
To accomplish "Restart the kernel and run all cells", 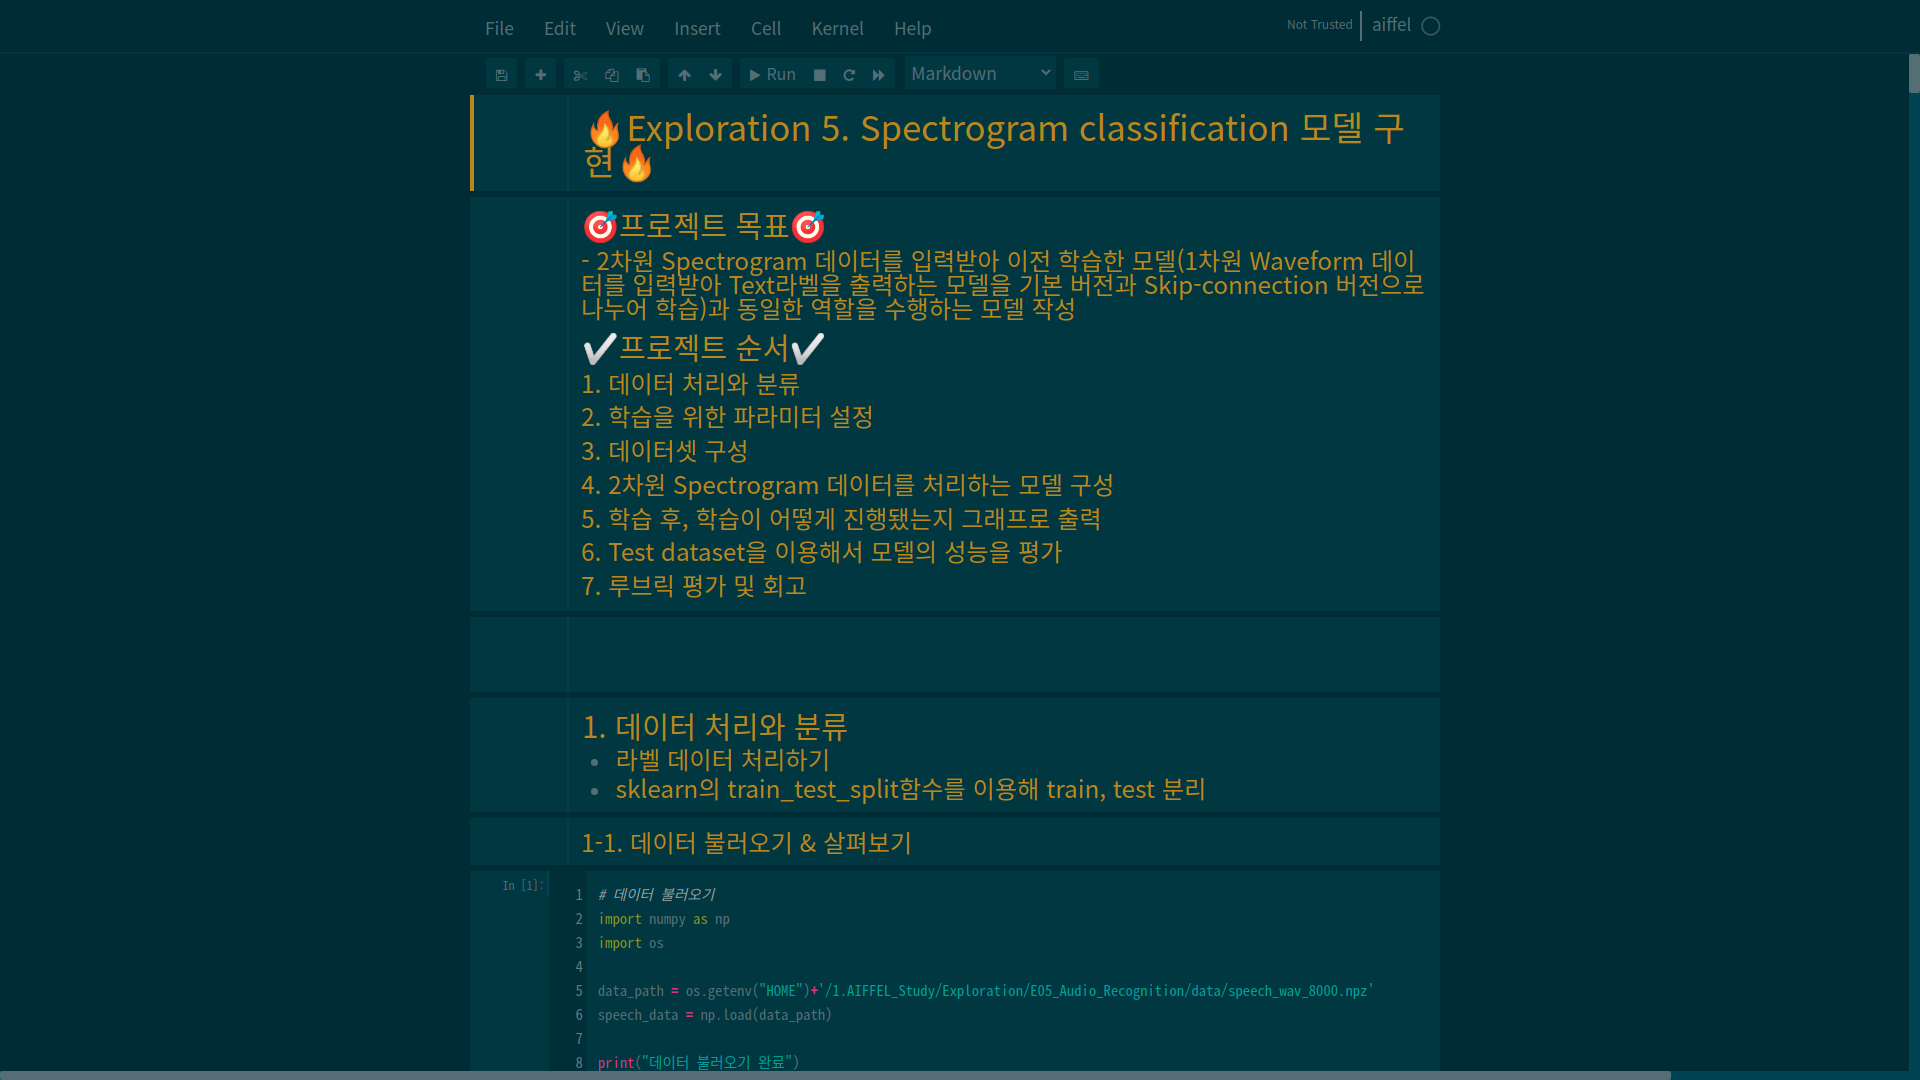I will (x=878, y=75).
